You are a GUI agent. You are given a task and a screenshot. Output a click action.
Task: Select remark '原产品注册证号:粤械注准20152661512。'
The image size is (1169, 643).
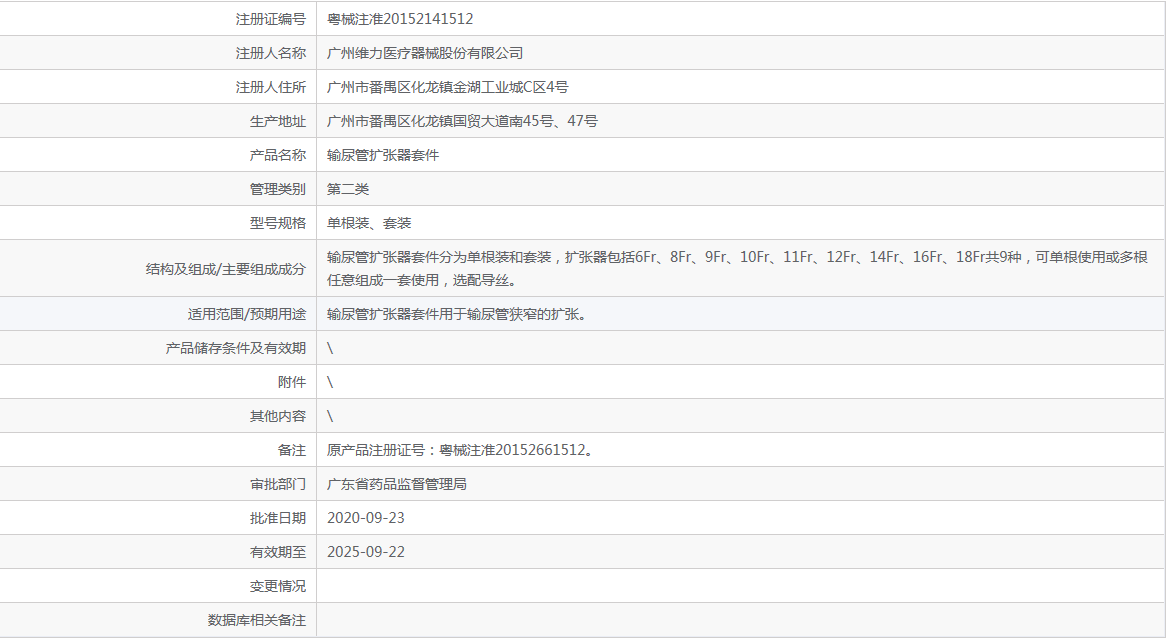point(461,451)
